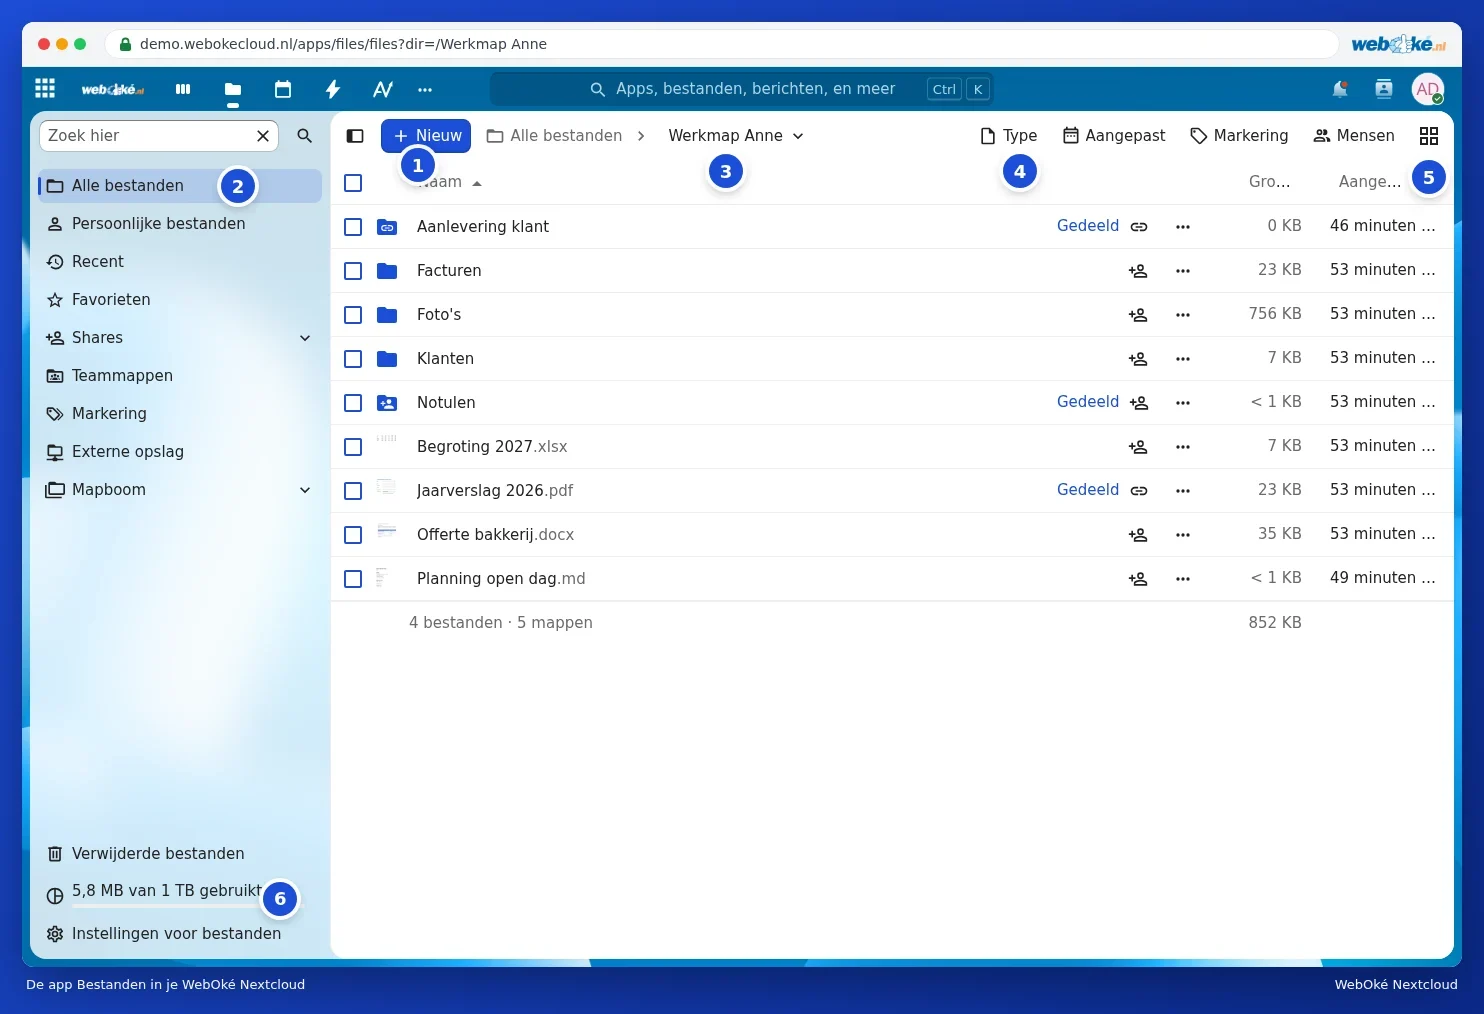Viewport: 1484px width, 1014px height.
Task: Open the Mensen filter dropdown
Action: (1354, 136)
